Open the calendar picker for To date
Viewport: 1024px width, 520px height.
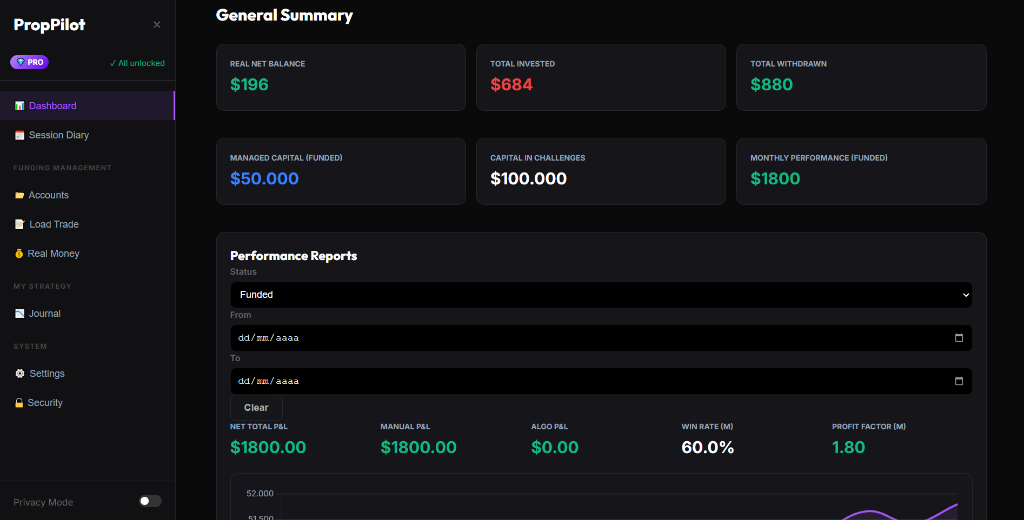(x=959, y=381)
